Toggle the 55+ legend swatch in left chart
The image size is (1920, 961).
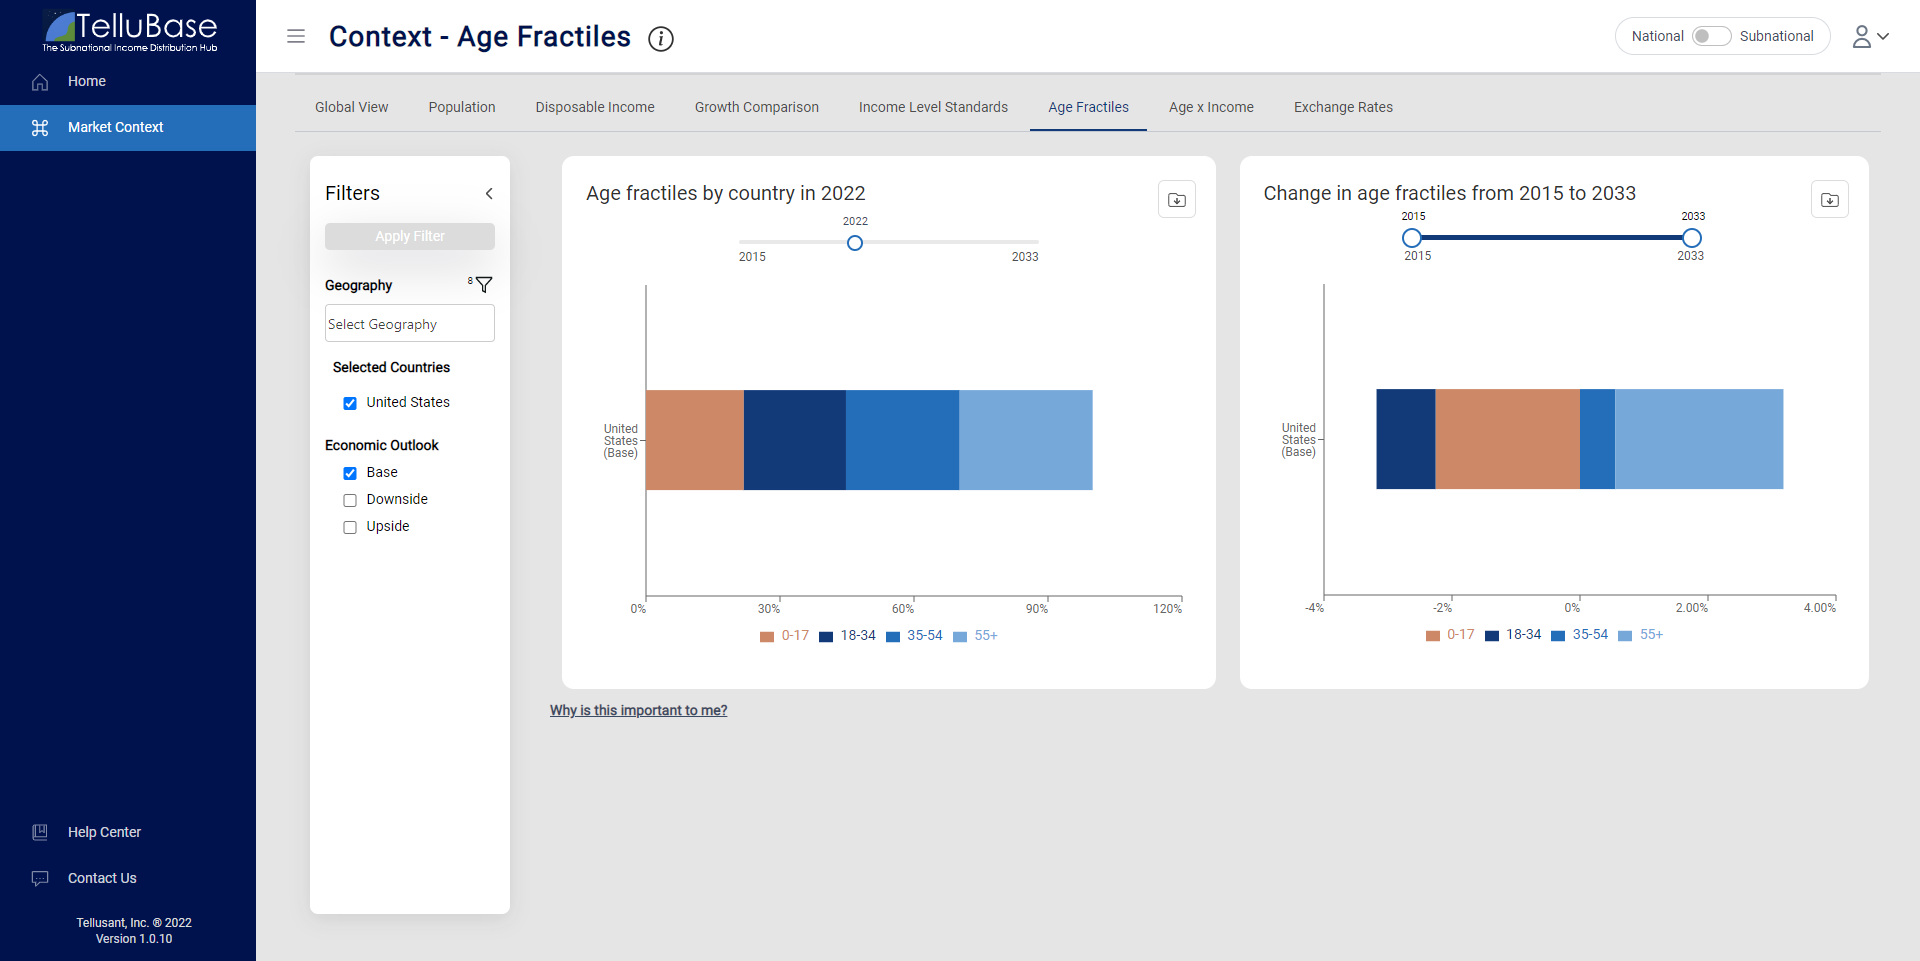tap(960, 637)
